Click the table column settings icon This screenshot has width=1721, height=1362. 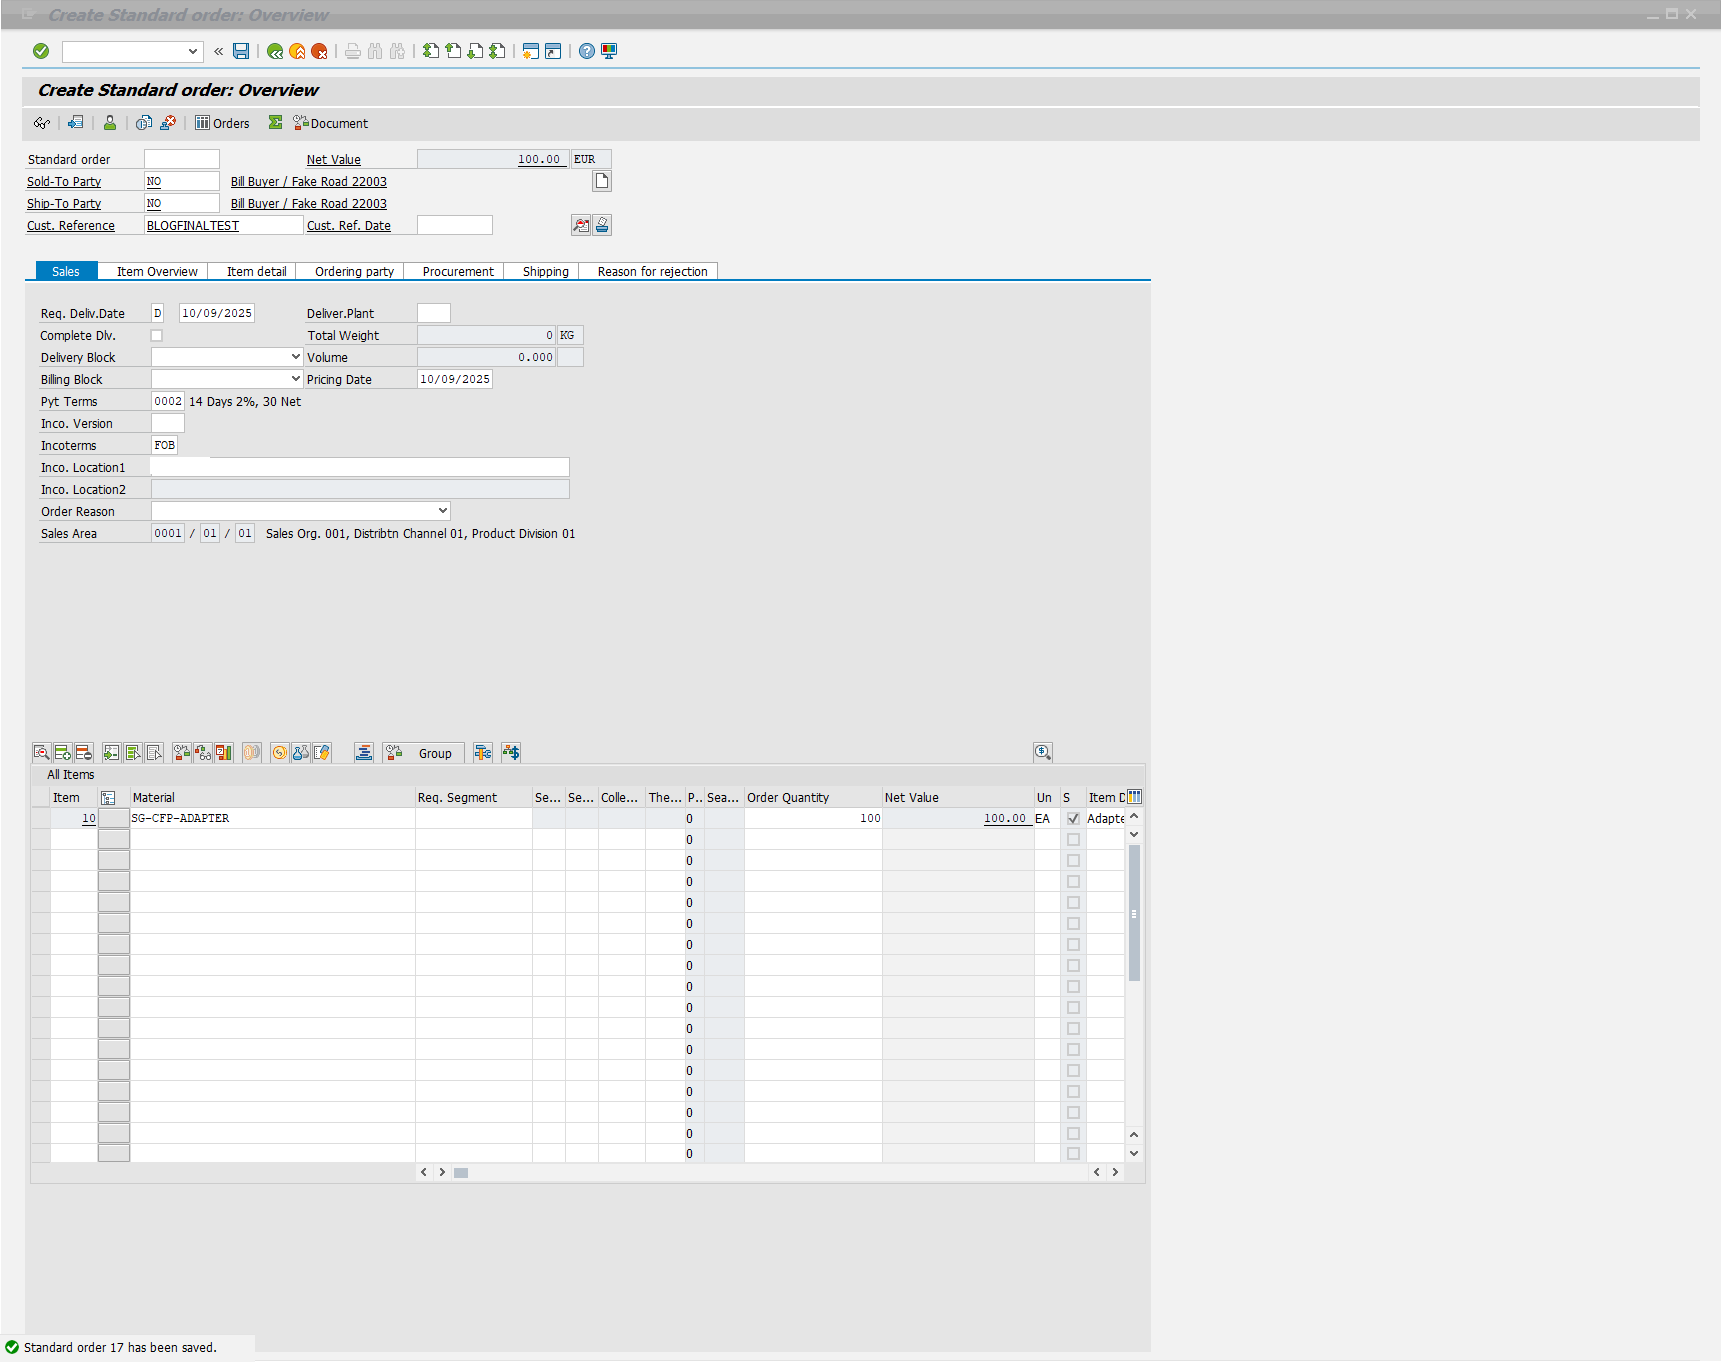pyautogui.click(x=1134, y=797)
